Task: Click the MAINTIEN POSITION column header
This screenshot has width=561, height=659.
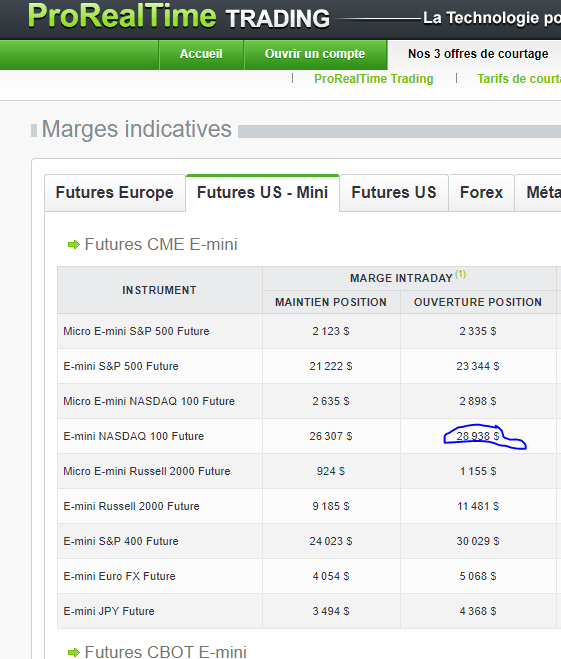Action: tap(331, 302)
